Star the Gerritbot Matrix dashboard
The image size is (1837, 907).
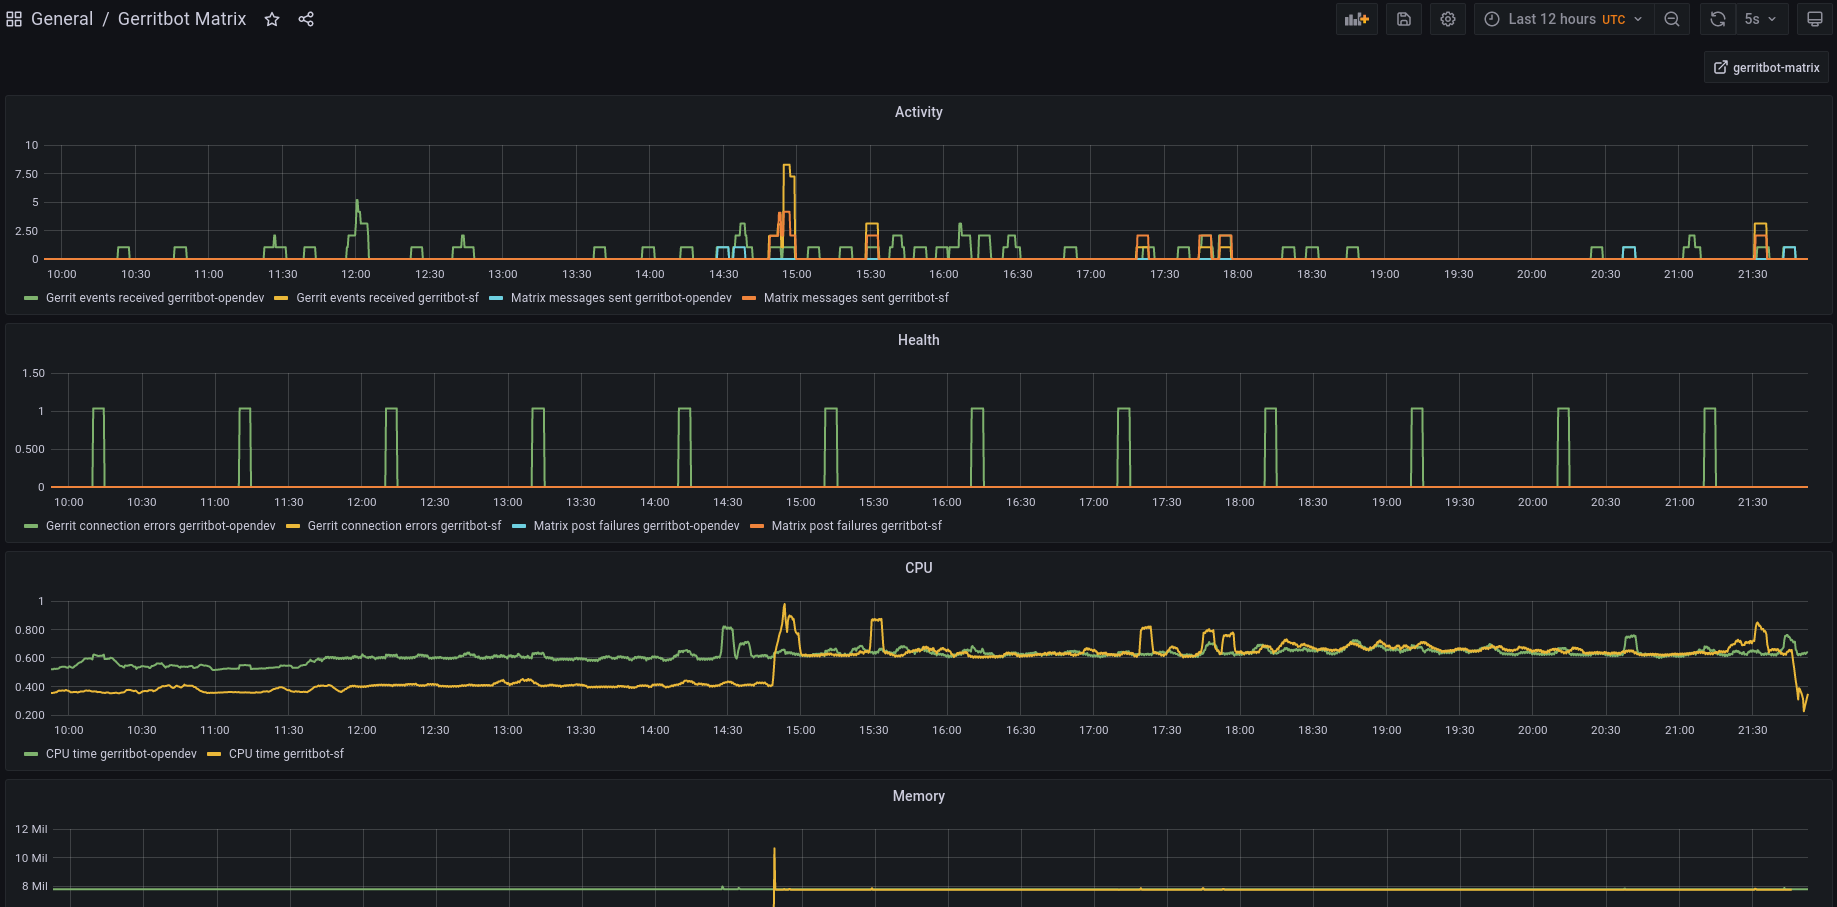272,19
